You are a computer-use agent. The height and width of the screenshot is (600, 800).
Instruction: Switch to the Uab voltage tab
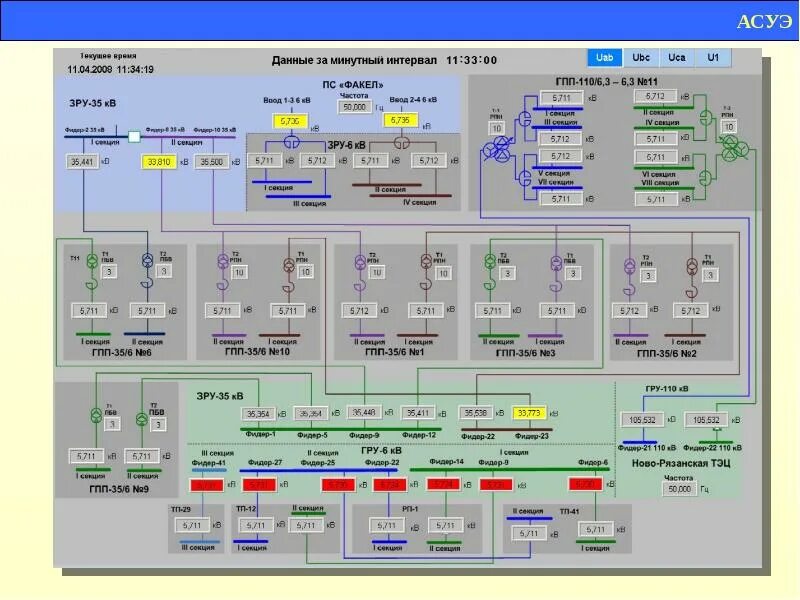(605, 58)
